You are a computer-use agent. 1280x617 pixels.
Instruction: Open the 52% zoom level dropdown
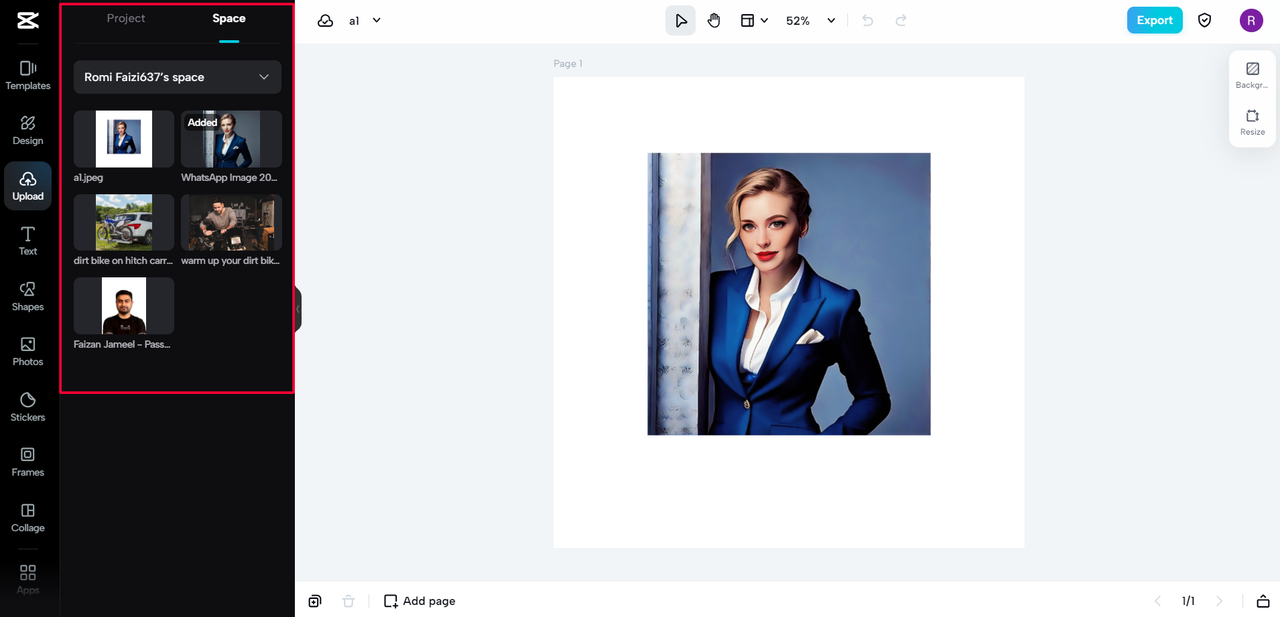[x=810, y=20]
